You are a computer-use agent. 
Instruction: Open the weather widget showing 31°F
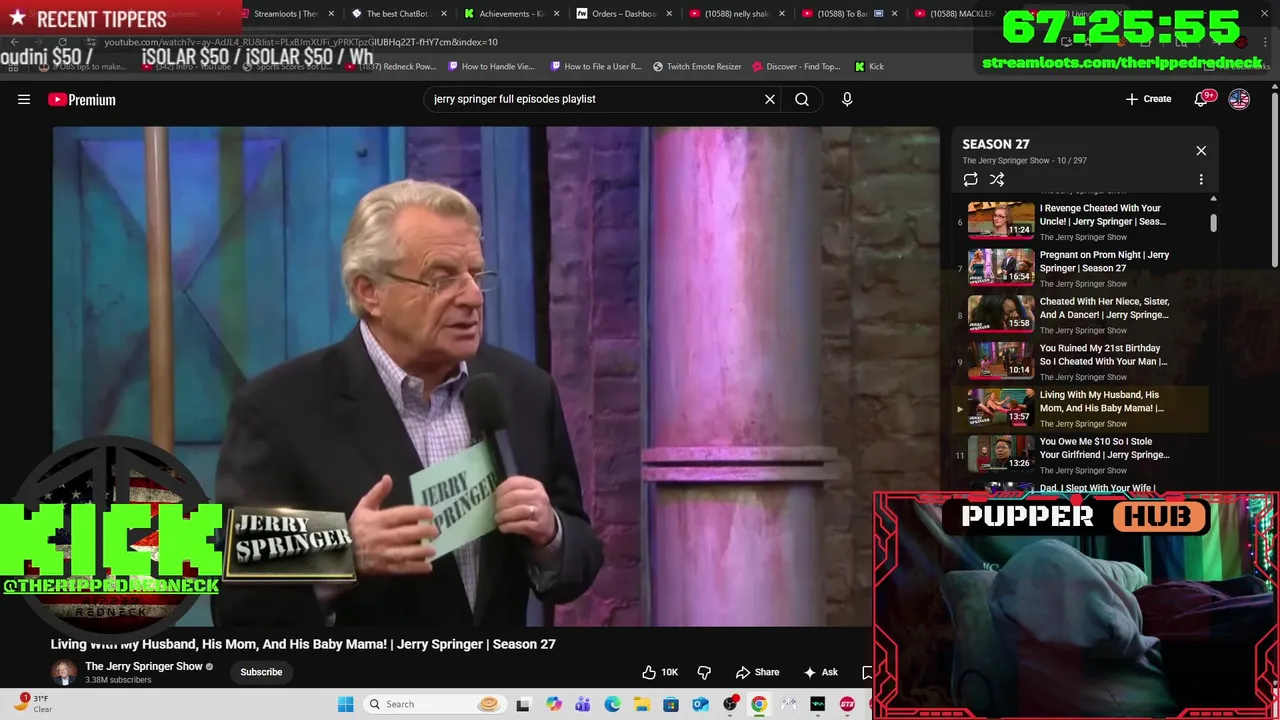pyautogui.click(x=33, y=703)
